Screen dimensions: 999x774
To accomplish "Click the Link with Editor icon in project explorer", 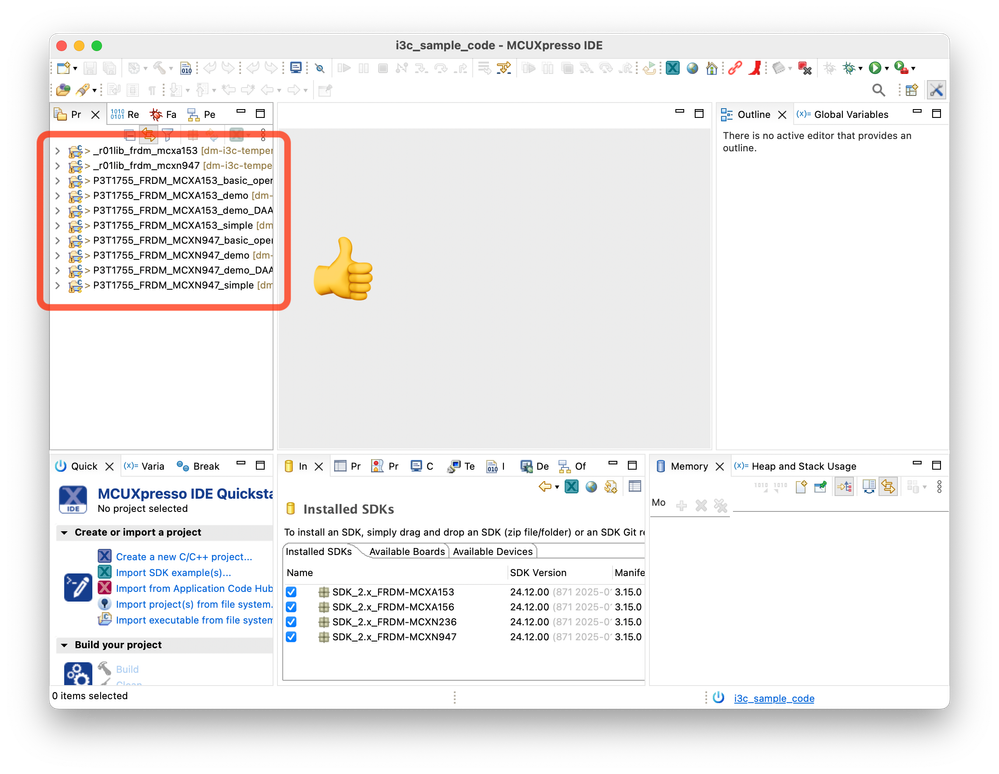I will point(148,134).
